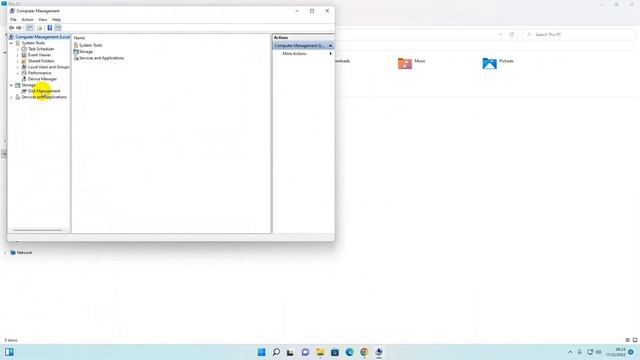Toggle the Show/Hide Action Pane toolbar icon
This screenshot has height=360, width=640.
click(x=58, y=28)
